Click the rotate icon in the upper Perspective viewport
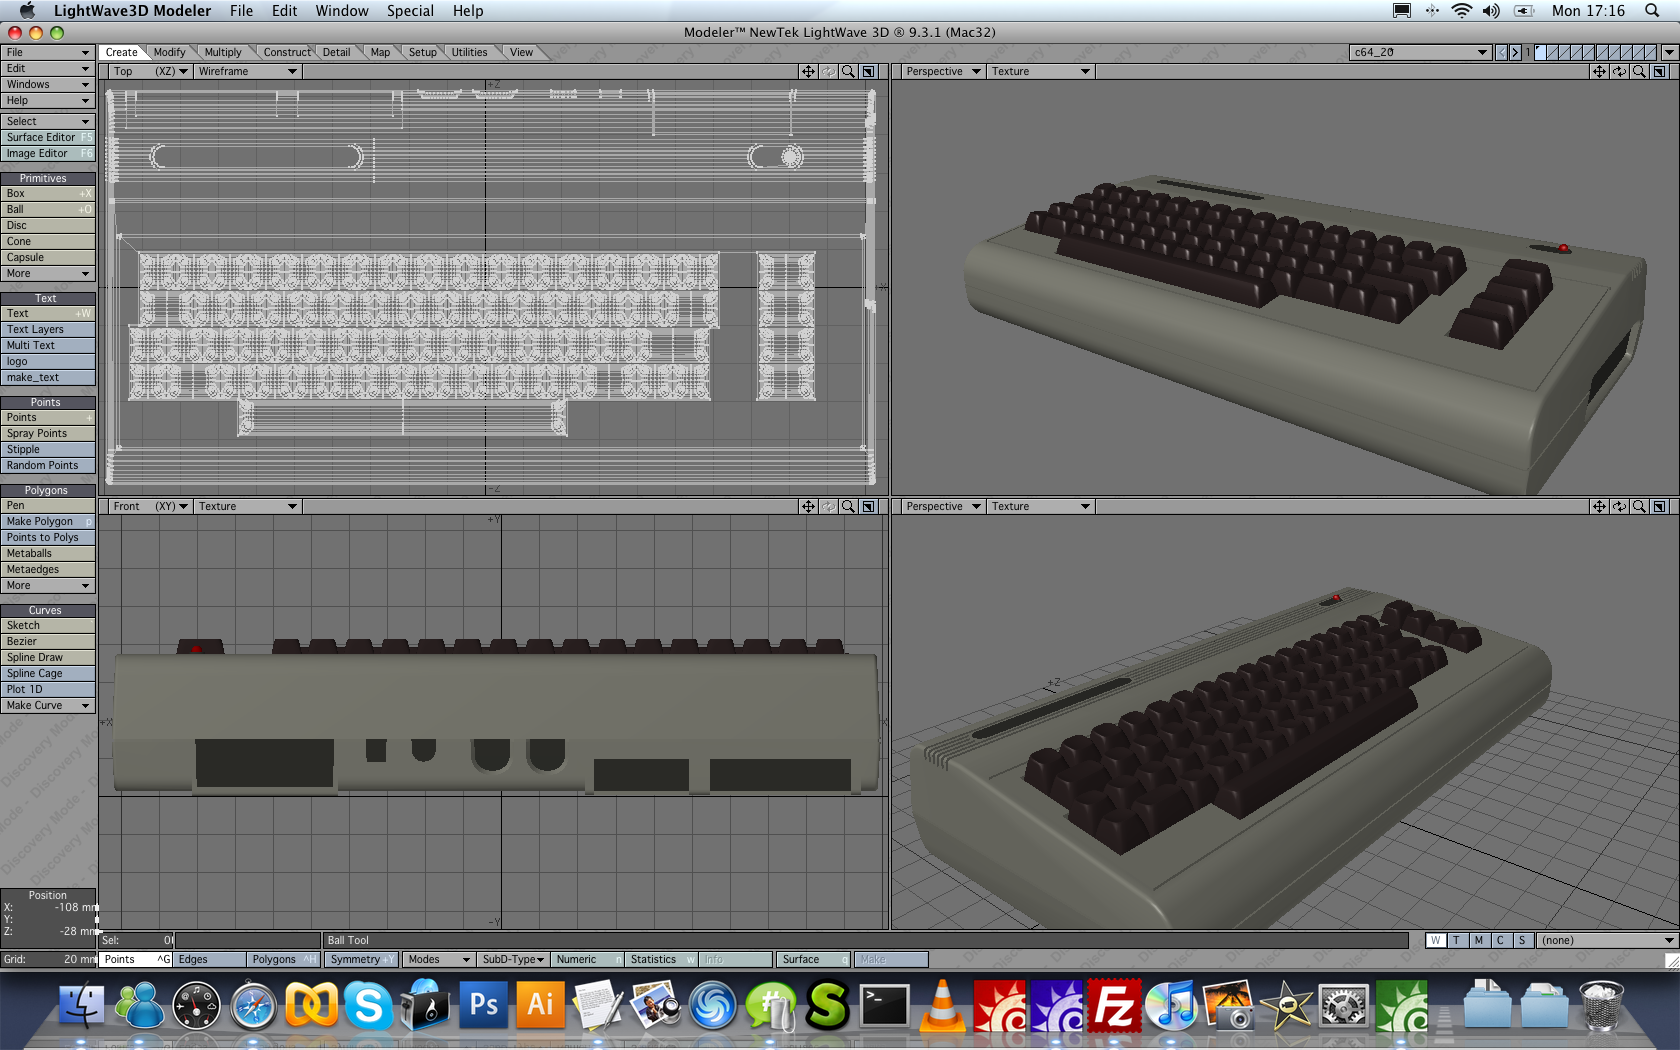Screen dimensions: 1680x1050 (1619, 71)
